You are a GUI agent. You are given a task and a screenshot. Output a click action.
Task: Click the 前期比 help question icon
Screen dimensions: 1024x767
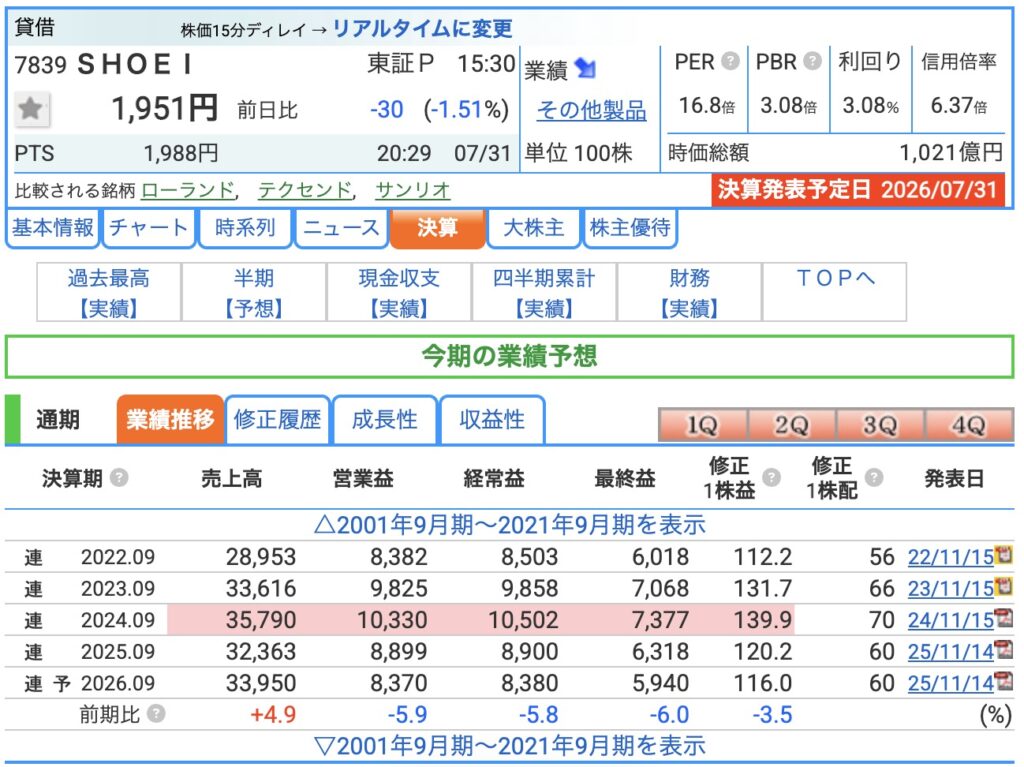pos(156,713)
